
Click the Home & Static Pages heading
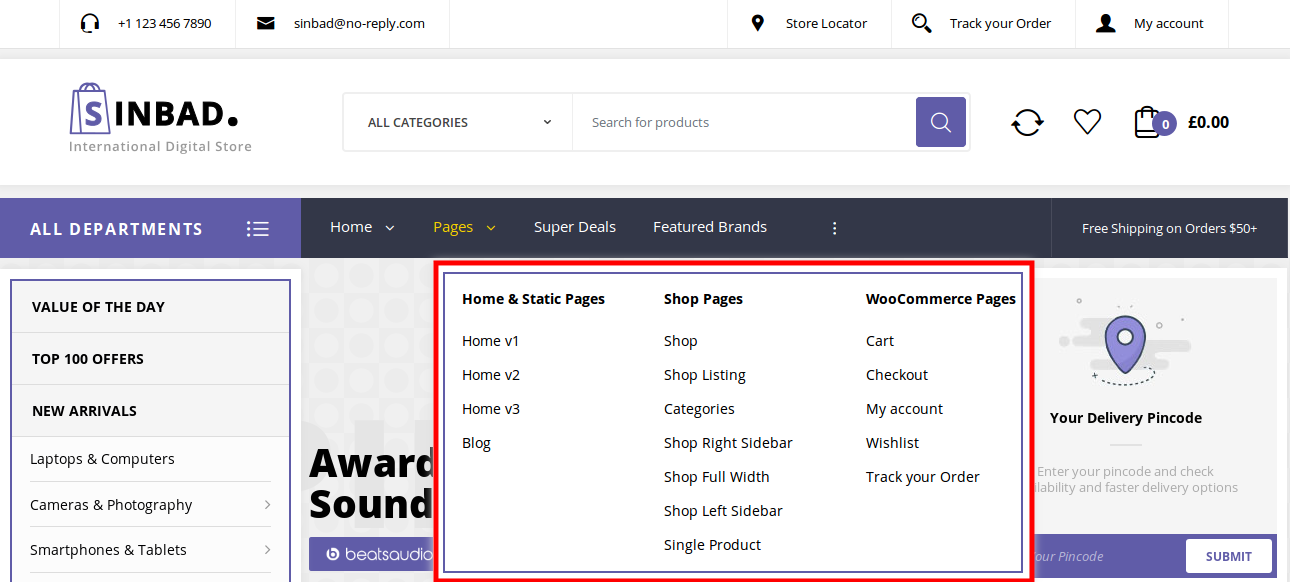(x=534, y=299)
